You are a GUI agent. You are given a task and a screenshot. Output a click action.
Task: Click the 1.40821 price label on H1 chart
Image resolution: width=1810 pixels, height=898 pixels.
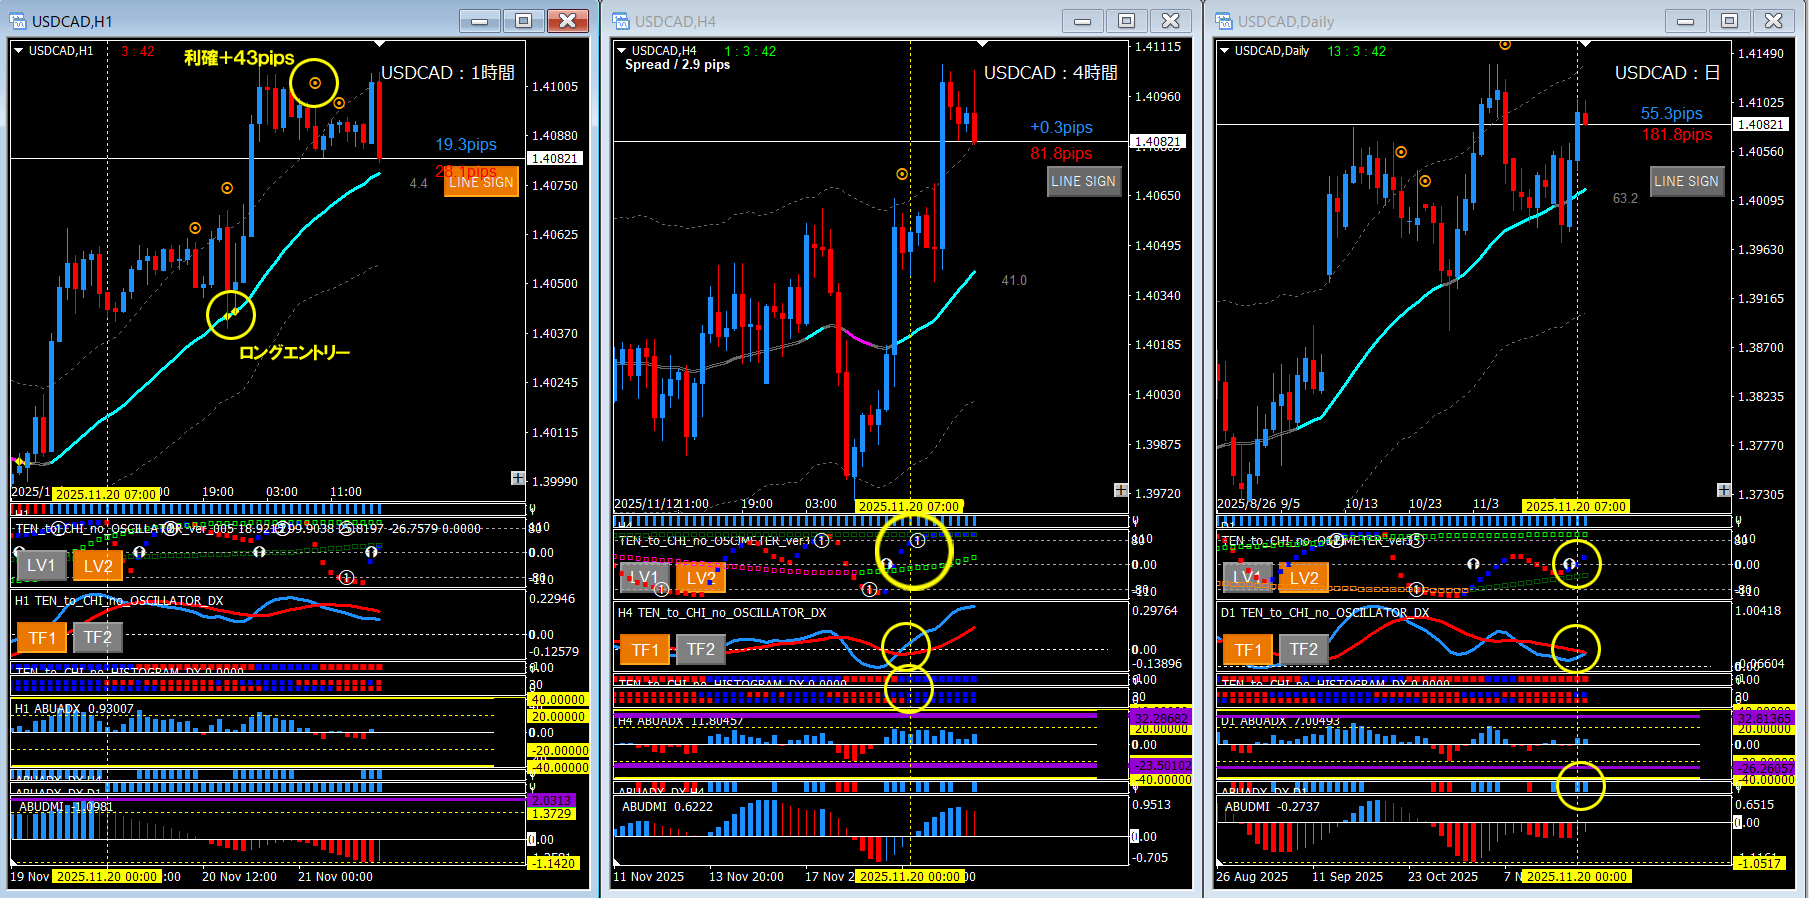[554, 159]
